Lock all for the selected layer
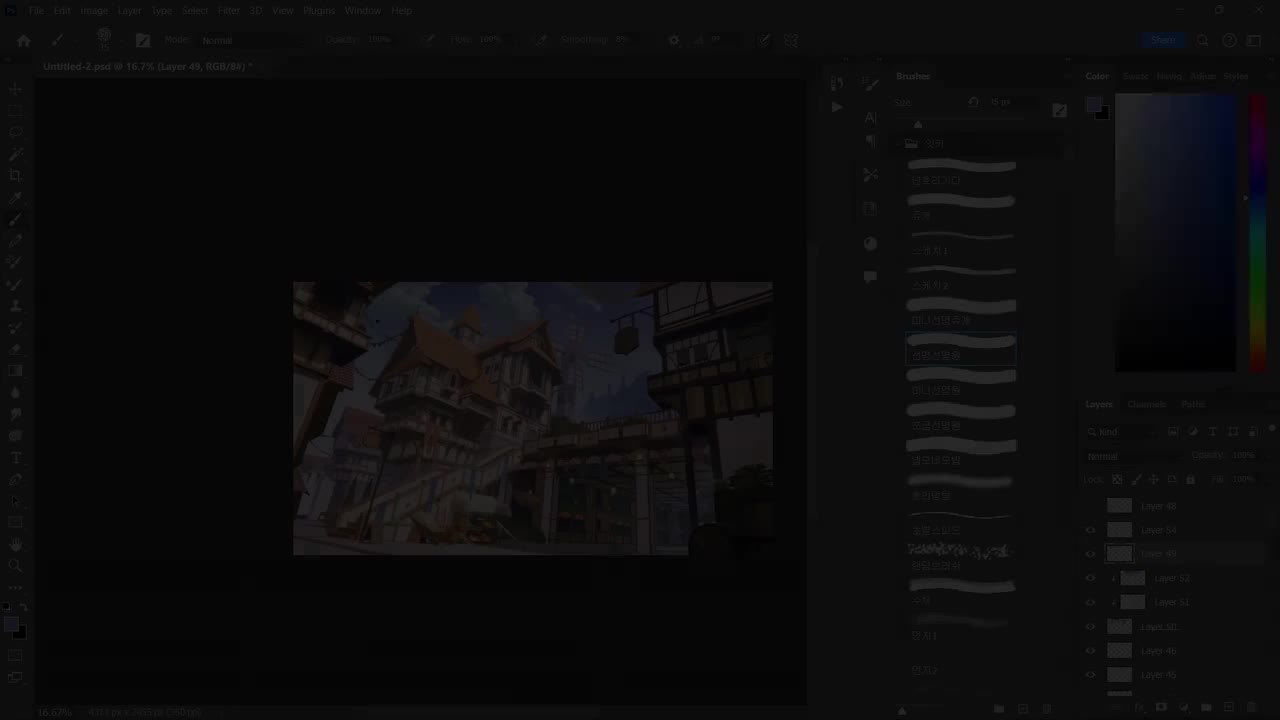Viewport: 1280px width, 720px height. click(1190, 480)
